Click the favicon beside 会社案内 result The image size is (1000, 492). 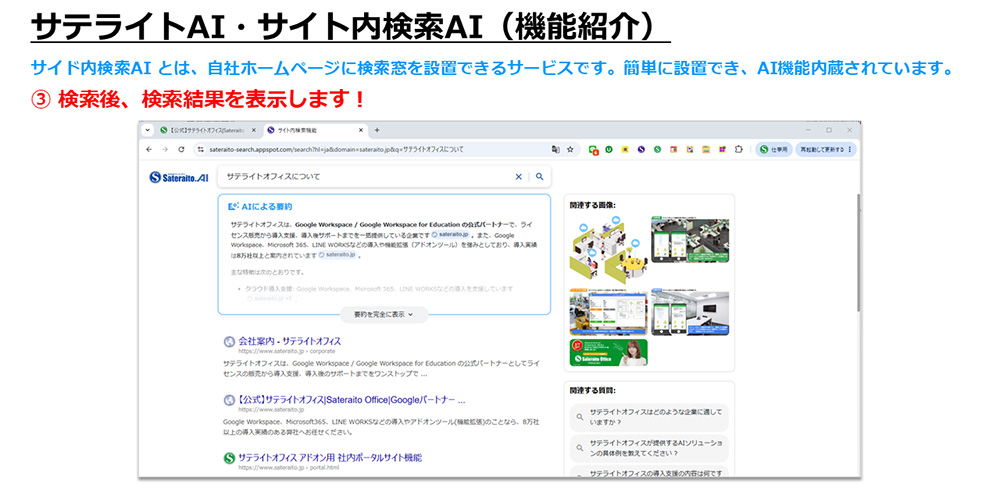(x=230, y=341)
